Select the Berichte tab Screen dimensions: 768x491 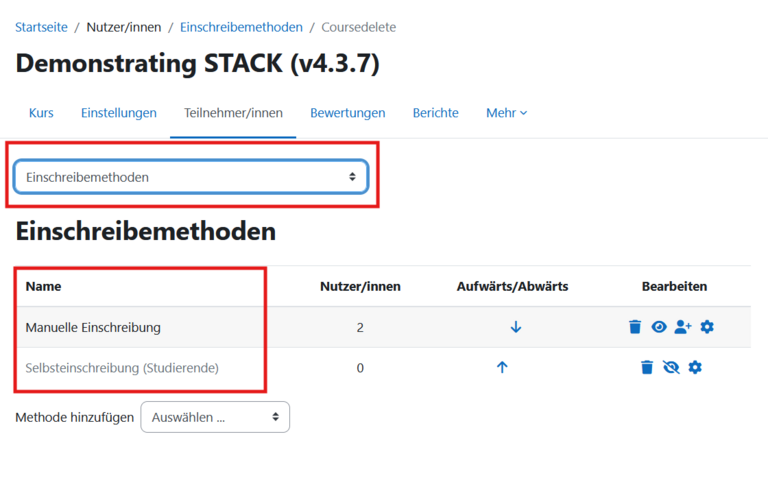coord(435,113)
